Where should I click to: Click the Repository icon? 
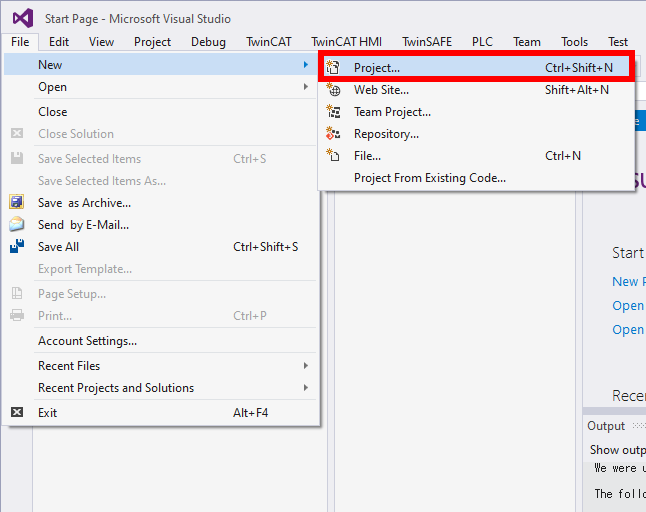(334, 134)
